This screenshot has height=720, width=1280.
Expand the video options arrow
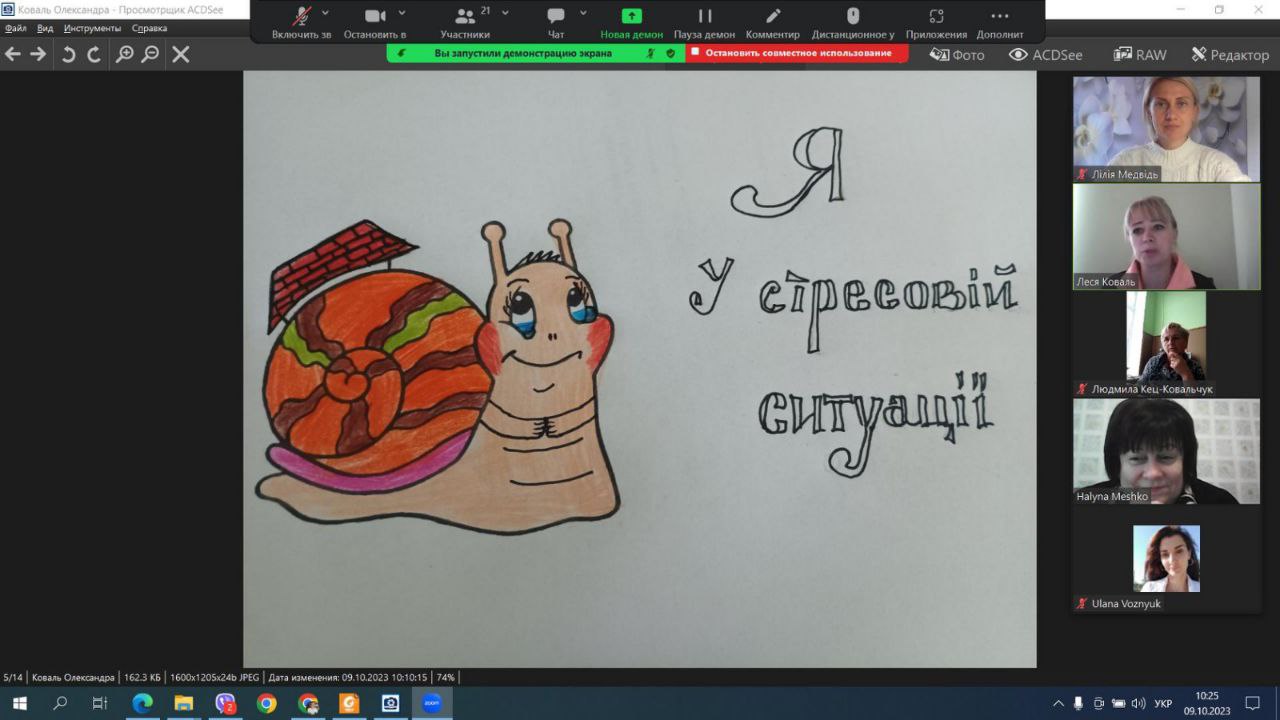click(x=402, y=13)
